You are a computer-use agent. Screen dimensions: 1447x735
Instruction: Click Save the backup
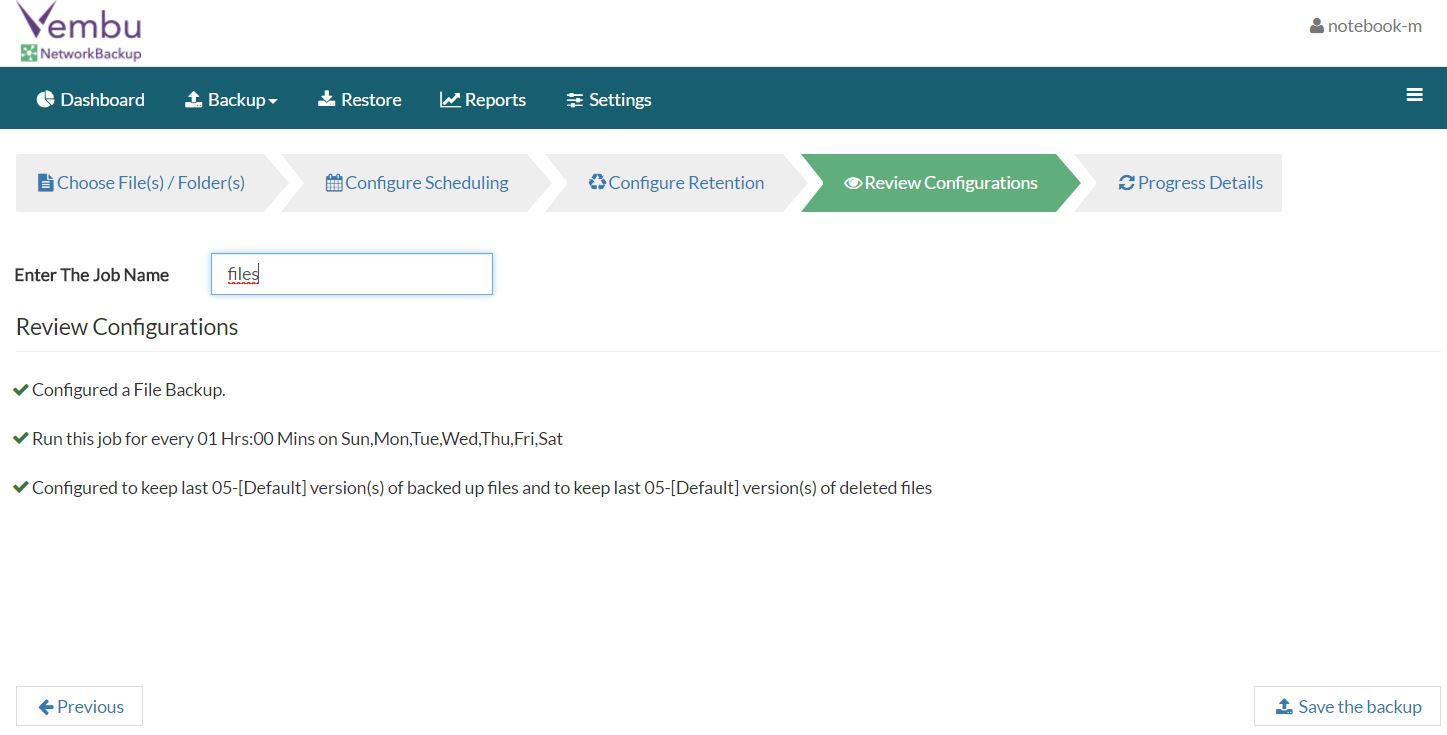1347,706
